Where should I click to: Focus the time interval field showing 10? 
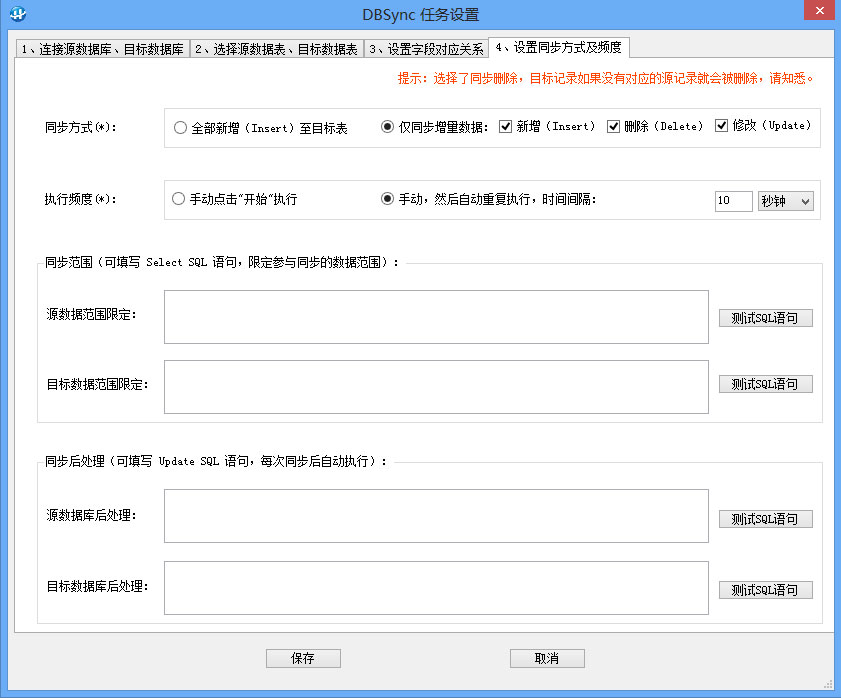click(x=733, y=201)
